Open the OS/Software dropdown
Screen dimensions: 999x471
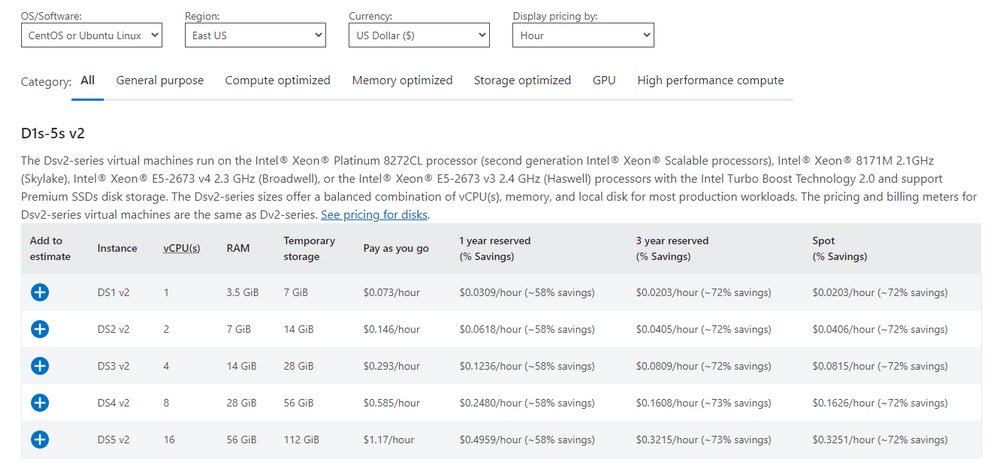click(91, 35)
